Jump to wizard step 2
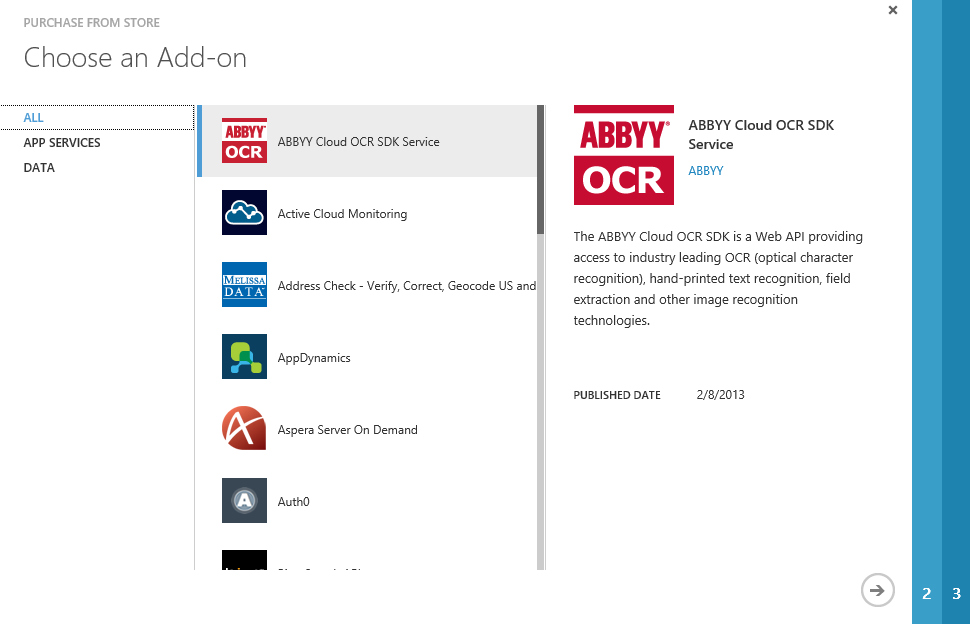This screenshot has width=970, height=624. pyautogui.click(x=927, y=594)
